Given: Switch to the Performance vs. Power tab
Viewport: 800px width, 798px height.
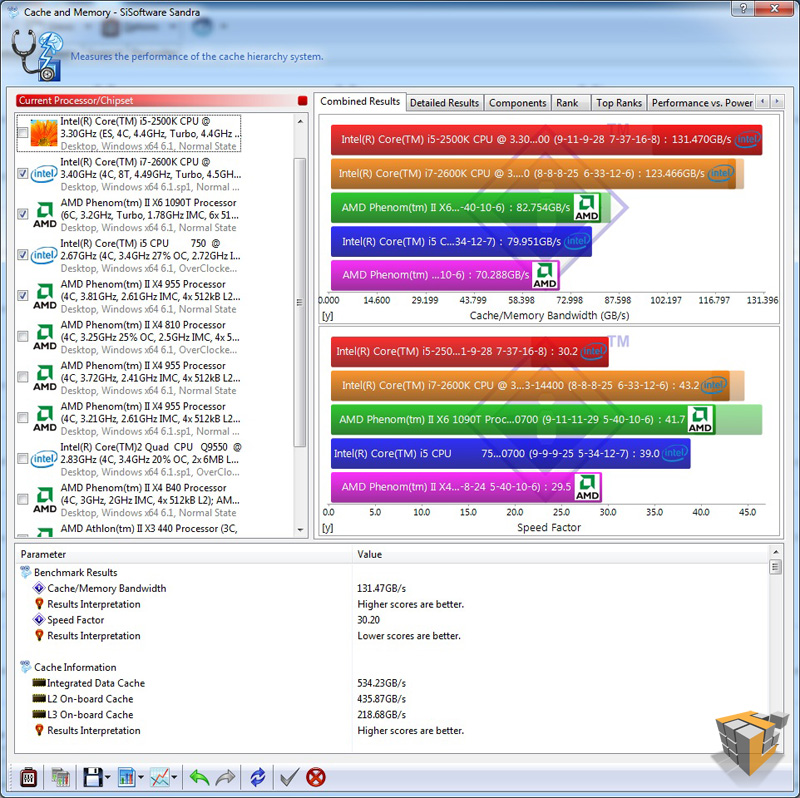Looking at the screenshot, I should pos(702,103).
